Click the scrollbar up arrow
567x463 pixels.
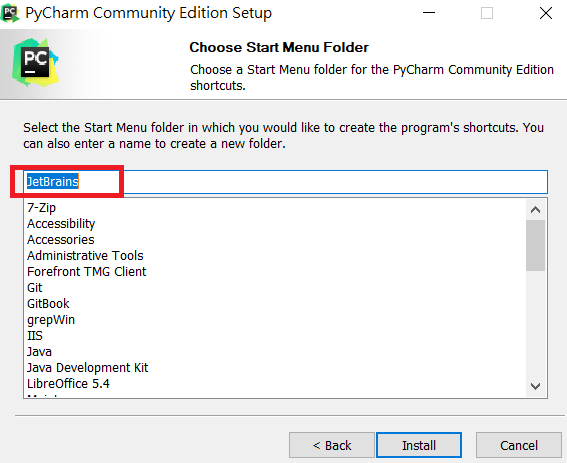535,210
